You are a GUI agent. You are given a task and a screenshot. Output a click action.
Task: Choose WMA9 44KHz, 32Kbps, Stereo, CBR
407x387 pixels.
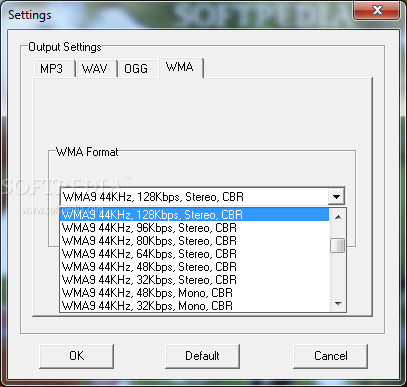195,280
